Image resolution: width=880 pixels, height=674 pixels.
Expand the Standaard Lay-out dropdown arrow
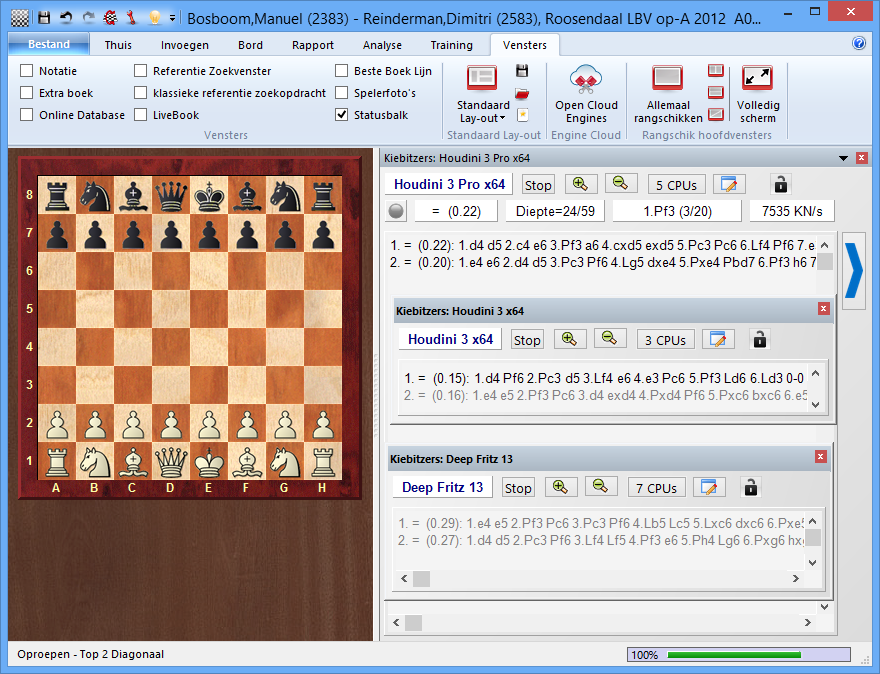pyautogui.click(x=503, y=118)
